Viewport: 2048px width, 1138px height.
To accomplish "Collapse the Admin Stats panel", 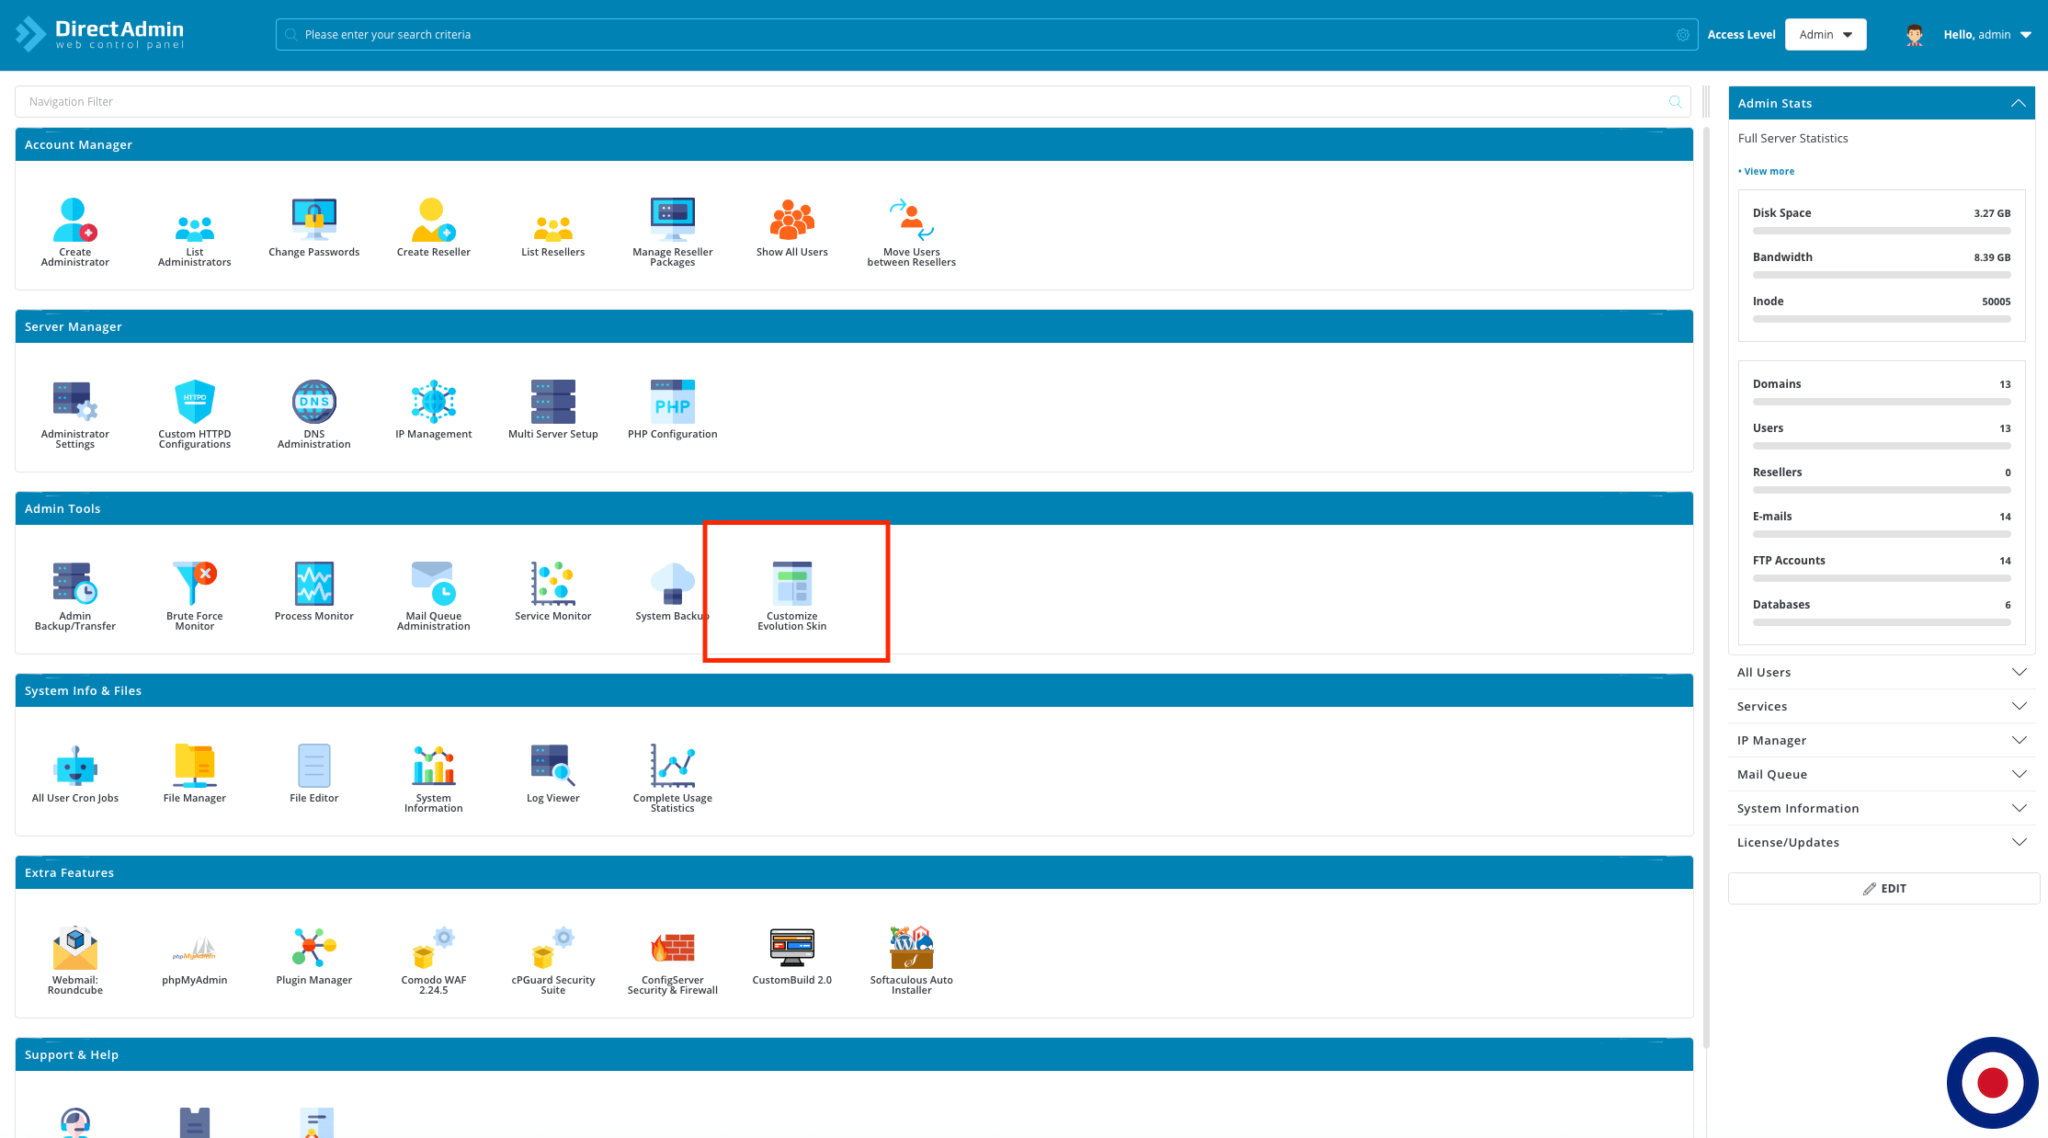I will (2018, 102).
